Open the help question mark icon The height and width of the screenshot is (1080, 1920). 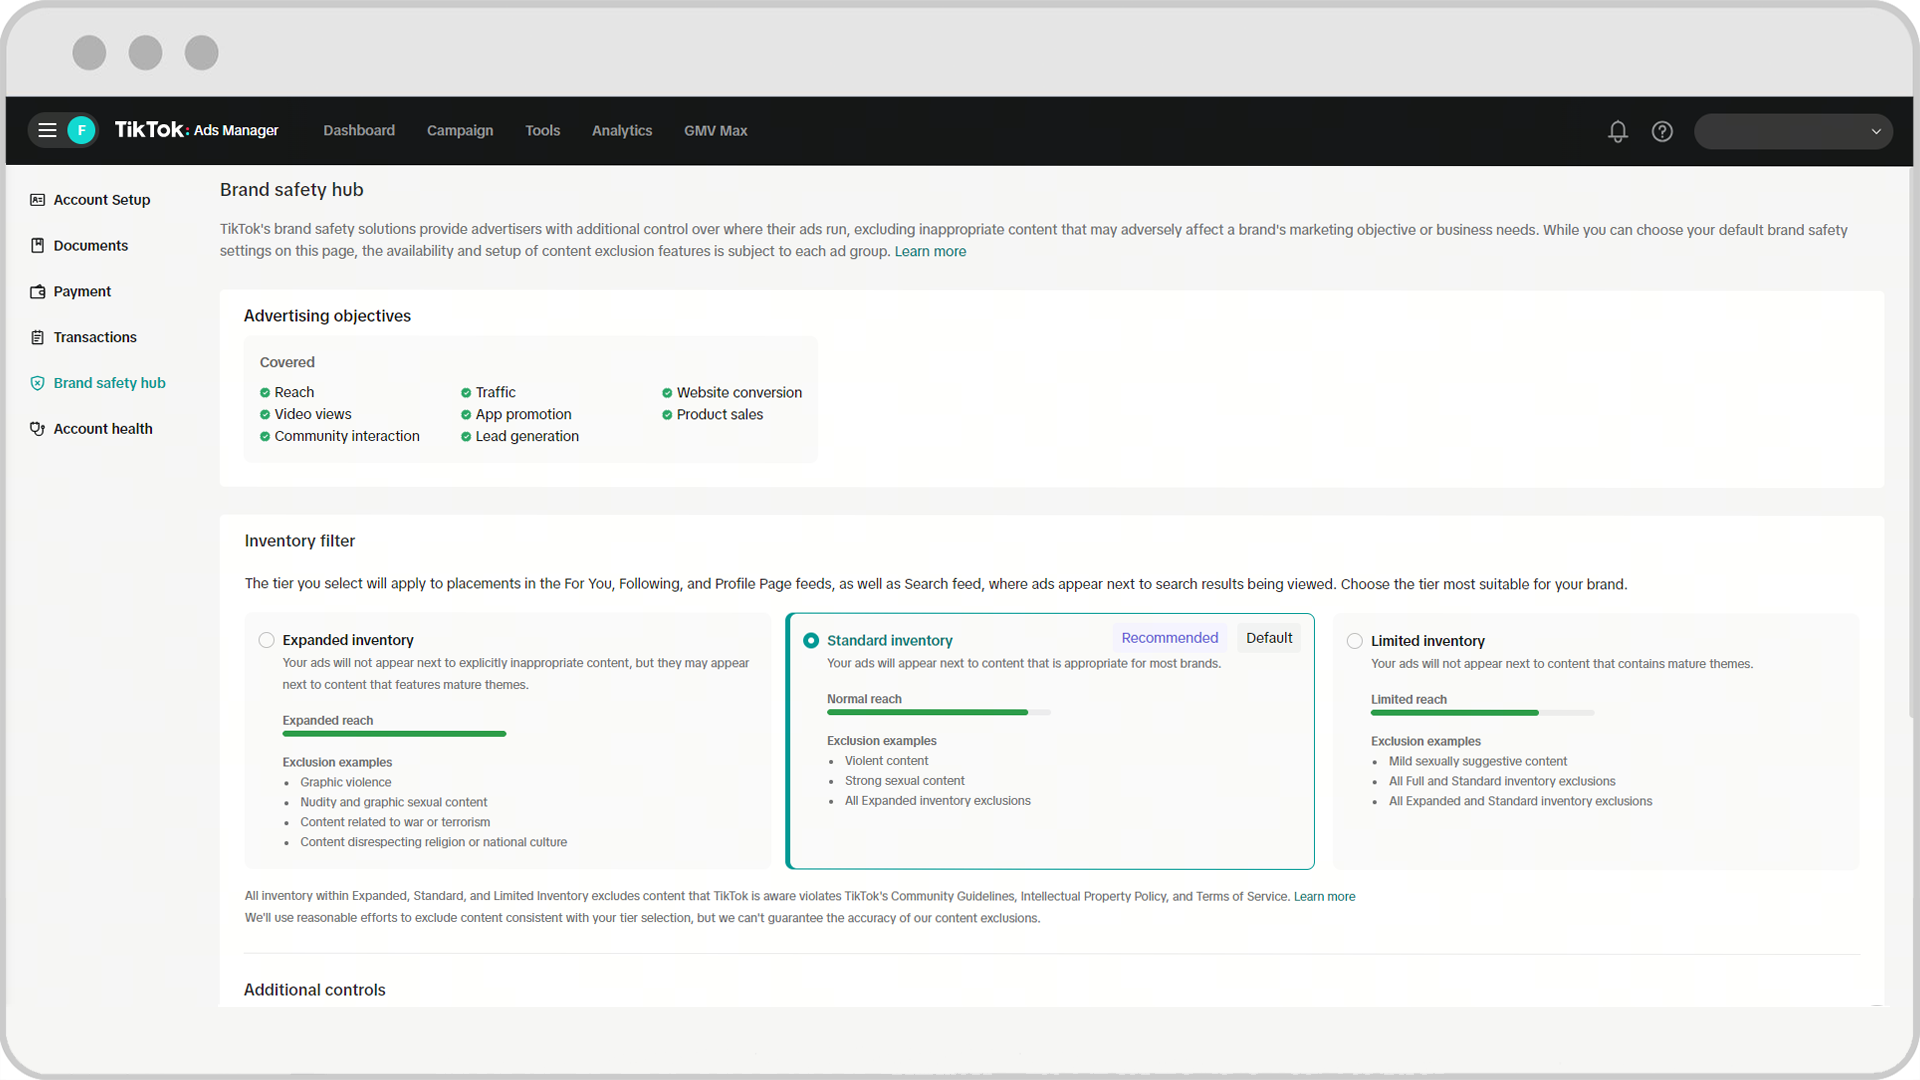[1662, 131]
